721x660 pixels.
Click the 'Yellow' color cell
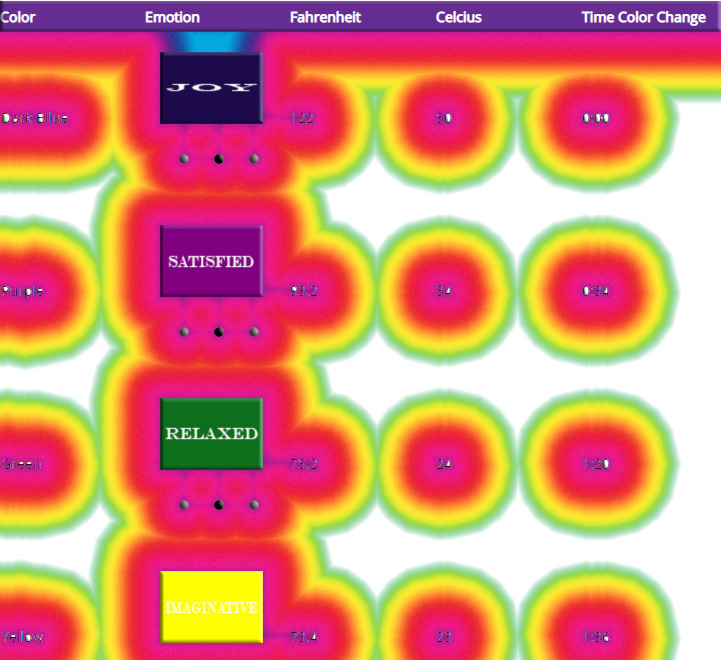click(22, 637)
